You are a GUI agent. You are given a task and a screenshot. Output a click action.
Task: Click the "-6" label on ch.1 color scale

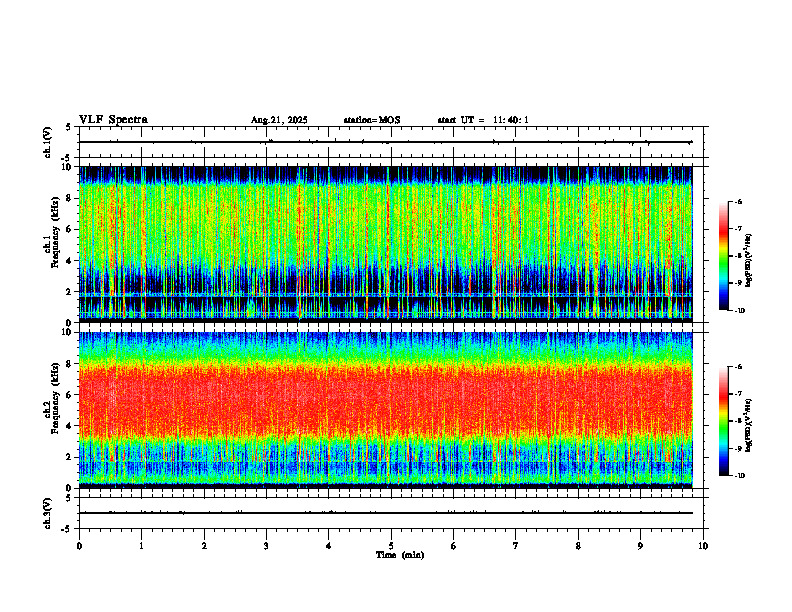737,201
